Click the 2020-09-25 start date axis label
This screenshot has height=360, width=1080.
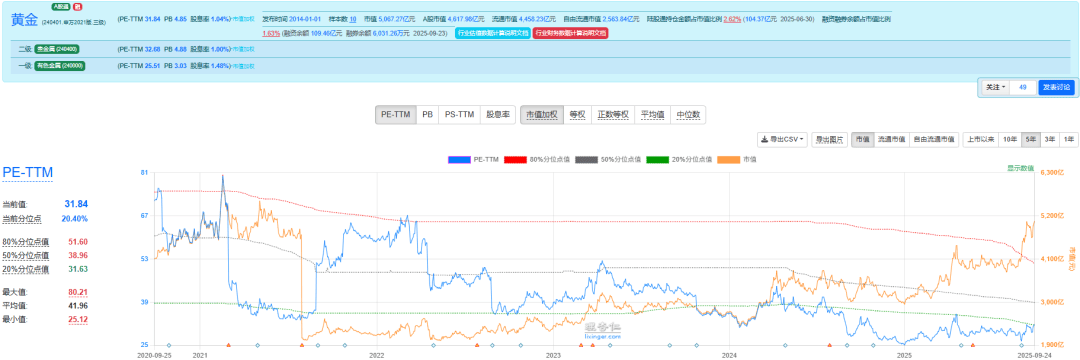[x=155, y=355]
